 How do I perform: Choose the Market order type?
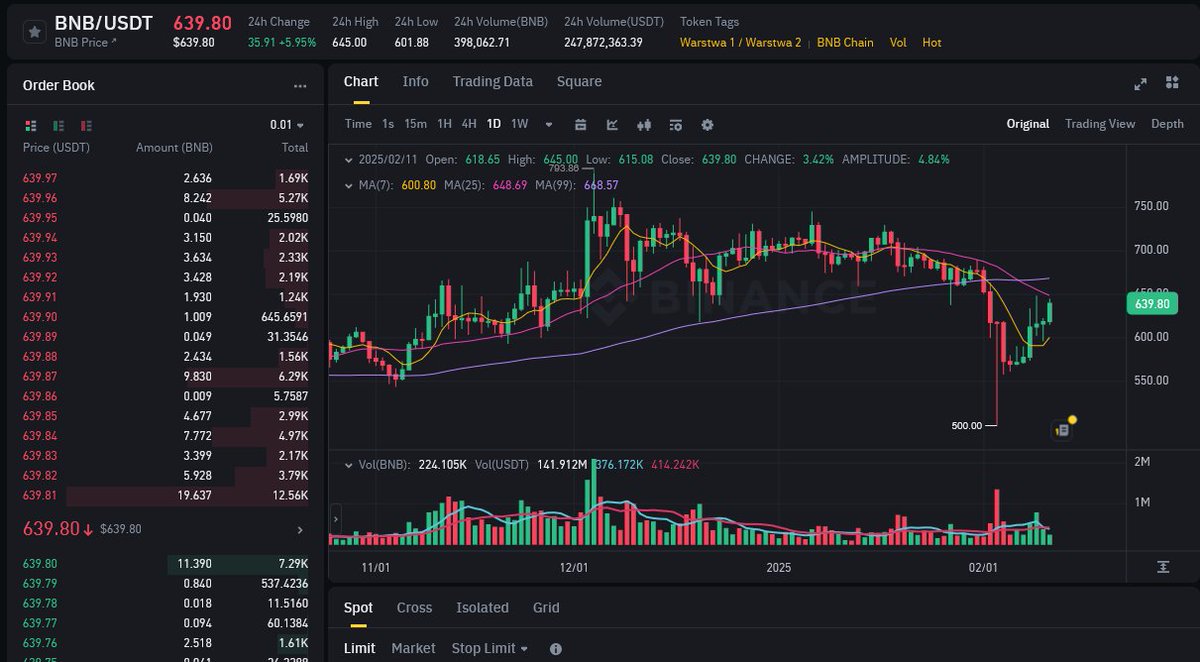point(413,648)
